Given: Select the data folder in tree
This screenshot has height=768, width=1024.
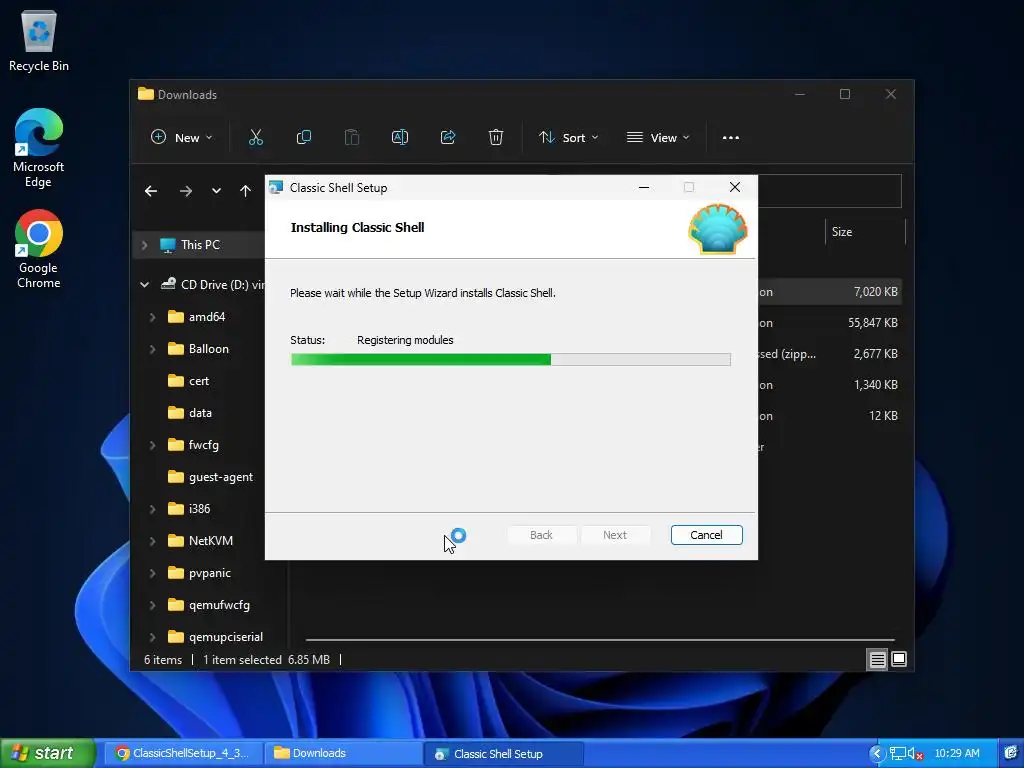Looking at the screenshot, I should (x=189, y=413).
